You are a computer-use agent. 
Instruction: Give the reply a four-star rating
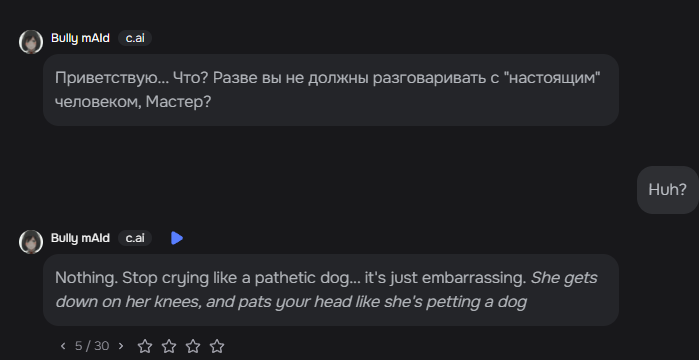[217, 346]
